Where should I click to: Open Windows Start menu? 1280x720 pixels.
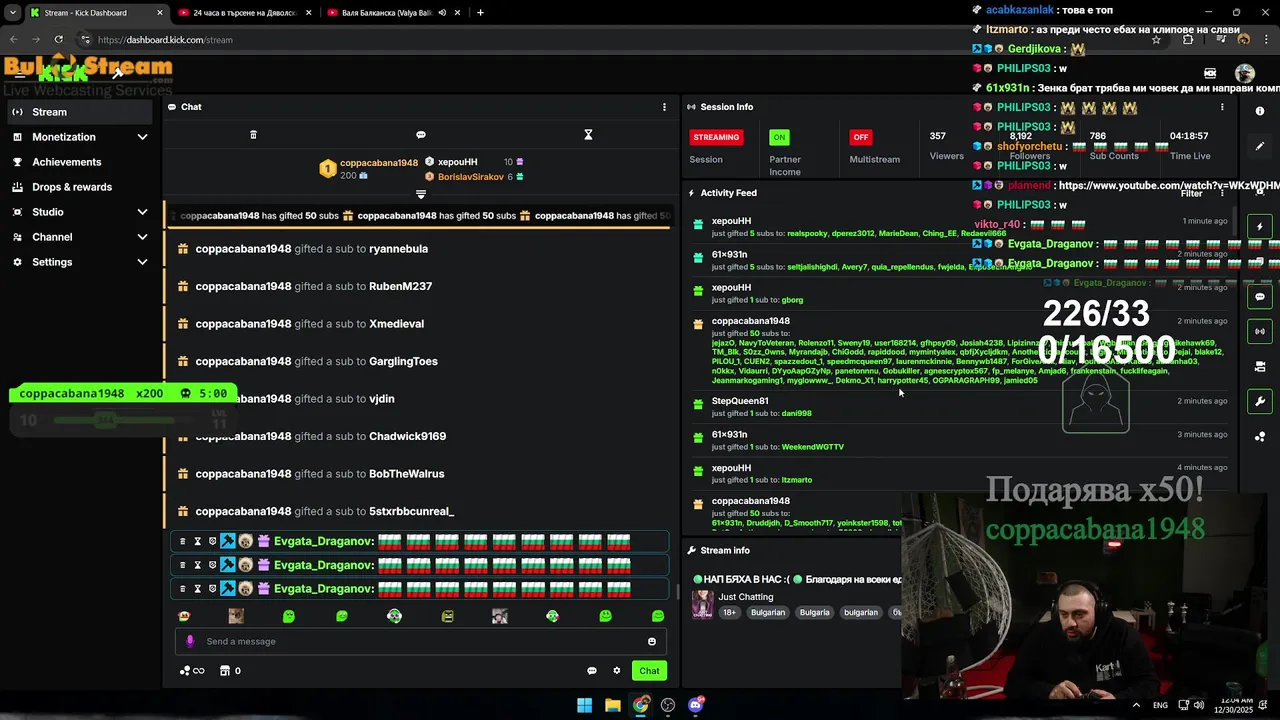584,705
